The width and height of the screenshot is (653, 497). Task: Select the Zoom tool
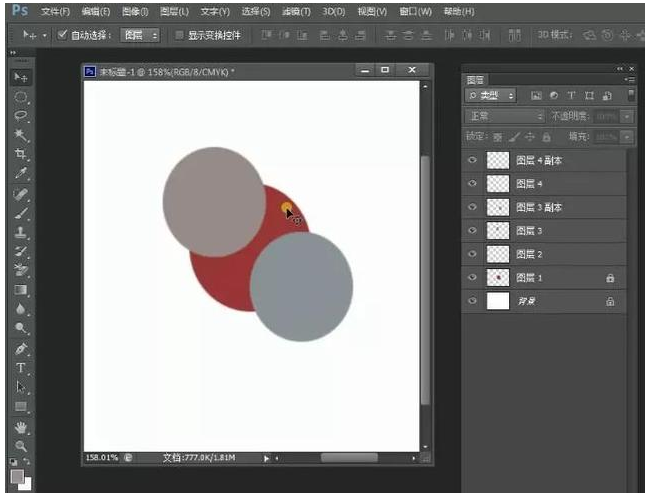tap(20, 446)
